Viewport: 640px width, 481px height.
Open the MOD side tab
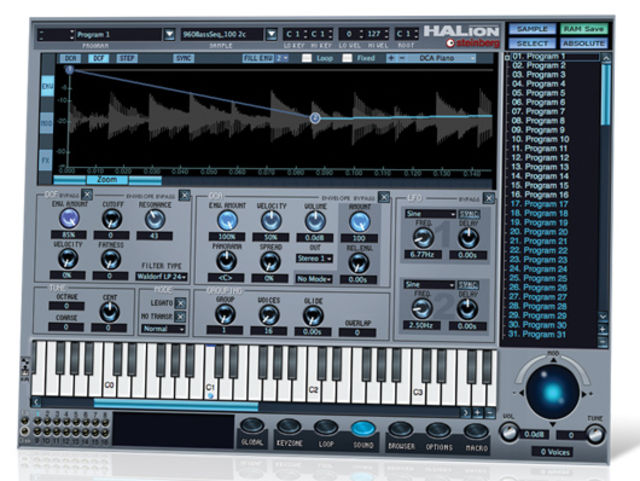[x=47, y=123]
